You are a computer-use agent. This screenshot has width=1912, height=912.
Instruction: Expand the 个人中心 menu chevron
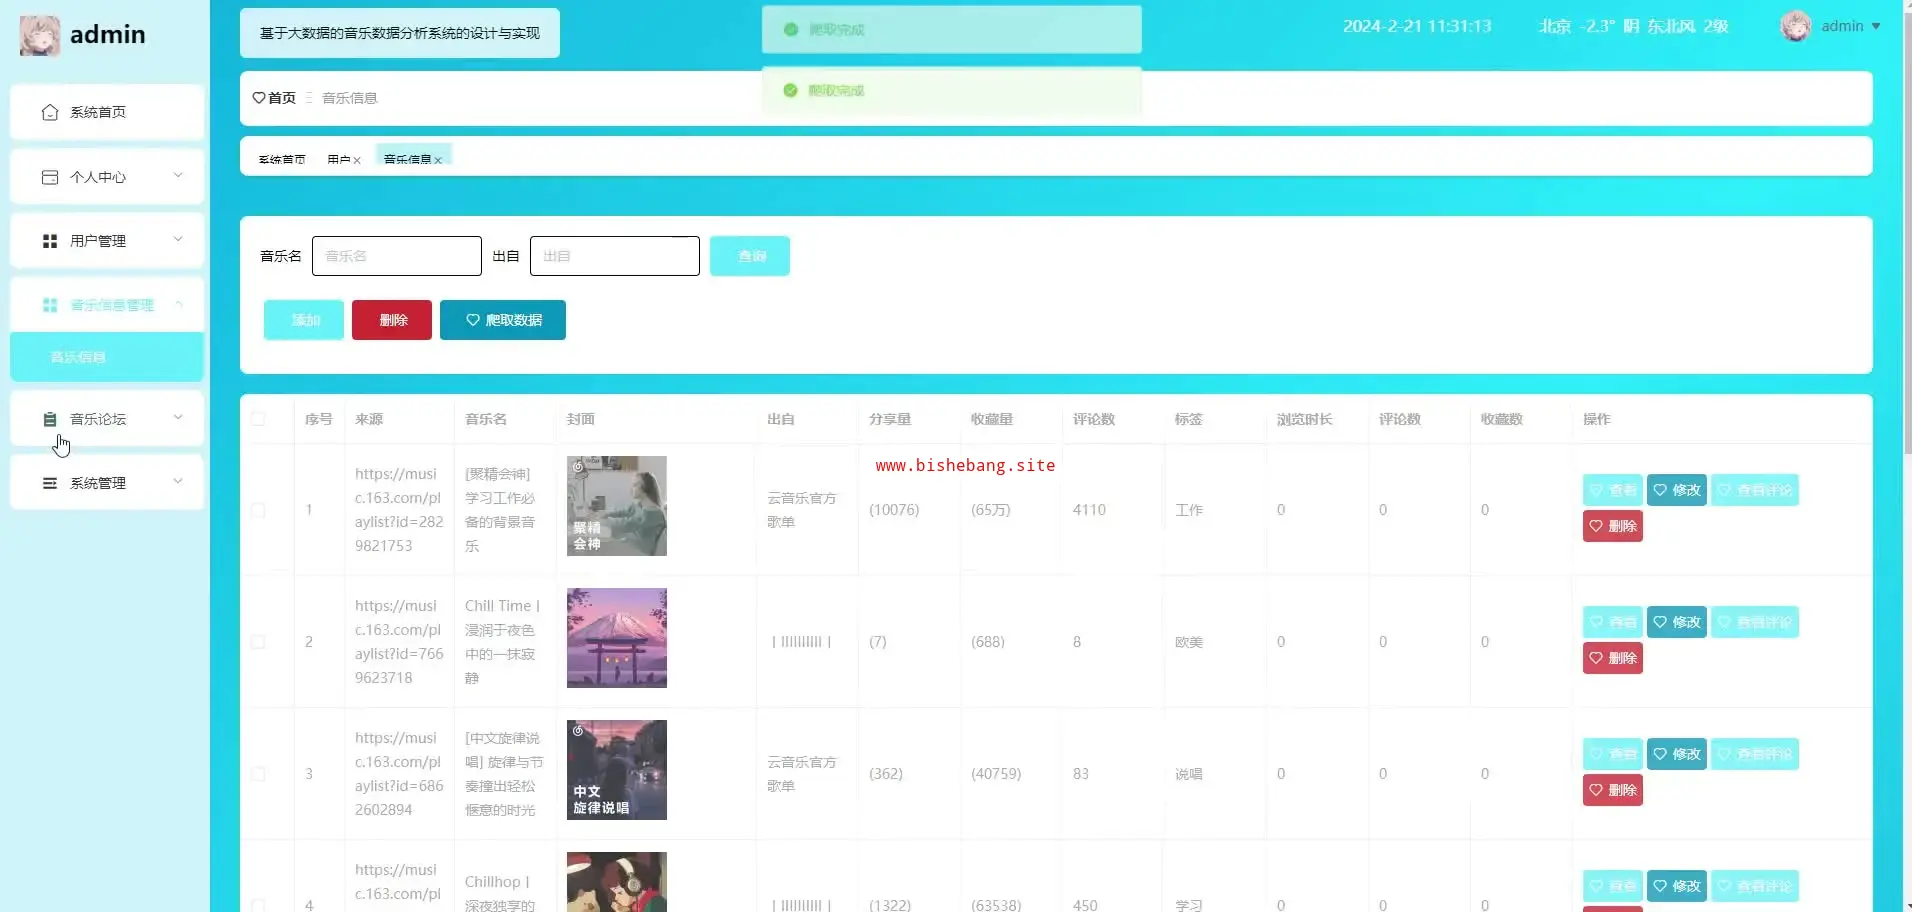click(x=178, y=176)
